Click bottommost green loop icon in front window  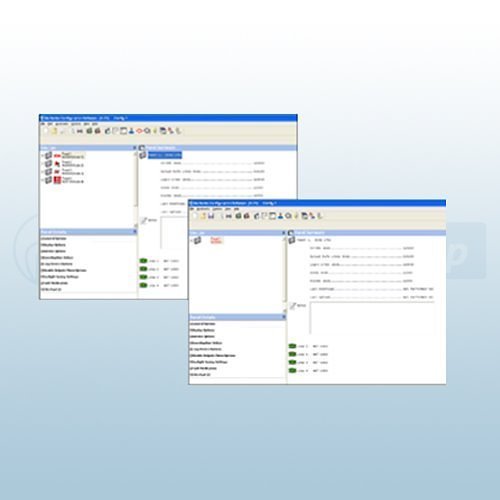[292, 371]
